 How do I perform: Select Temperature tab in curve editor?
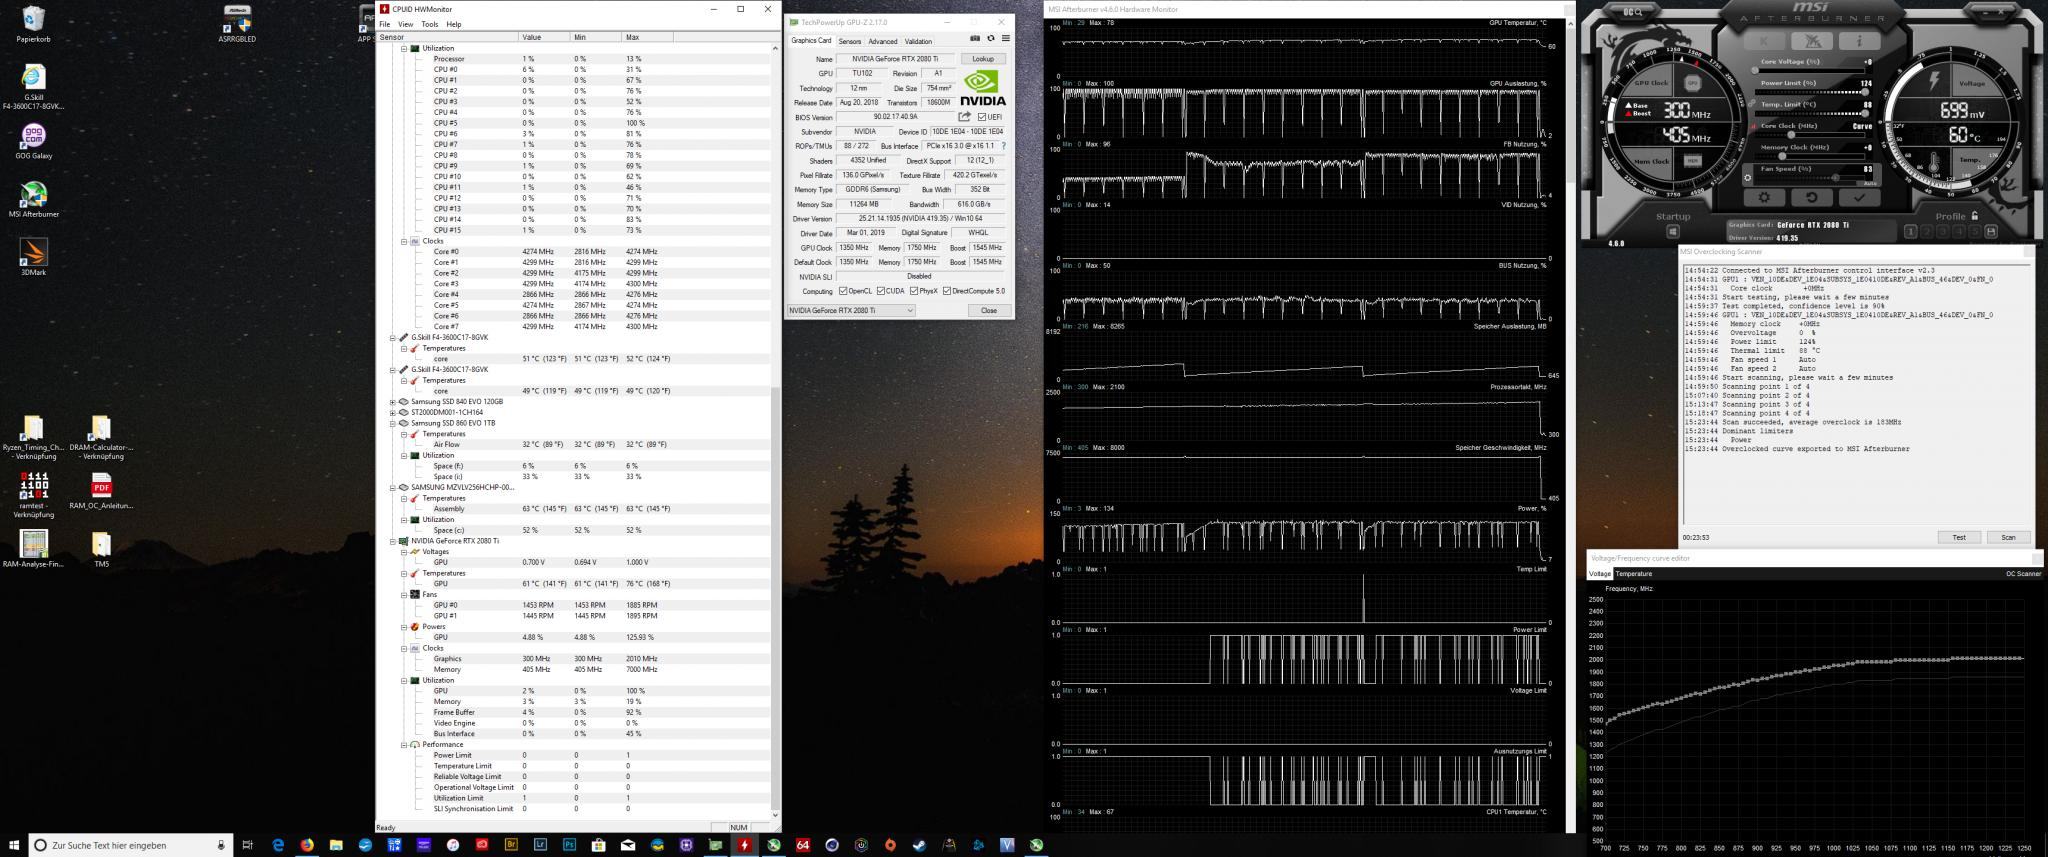(1634, 574)
